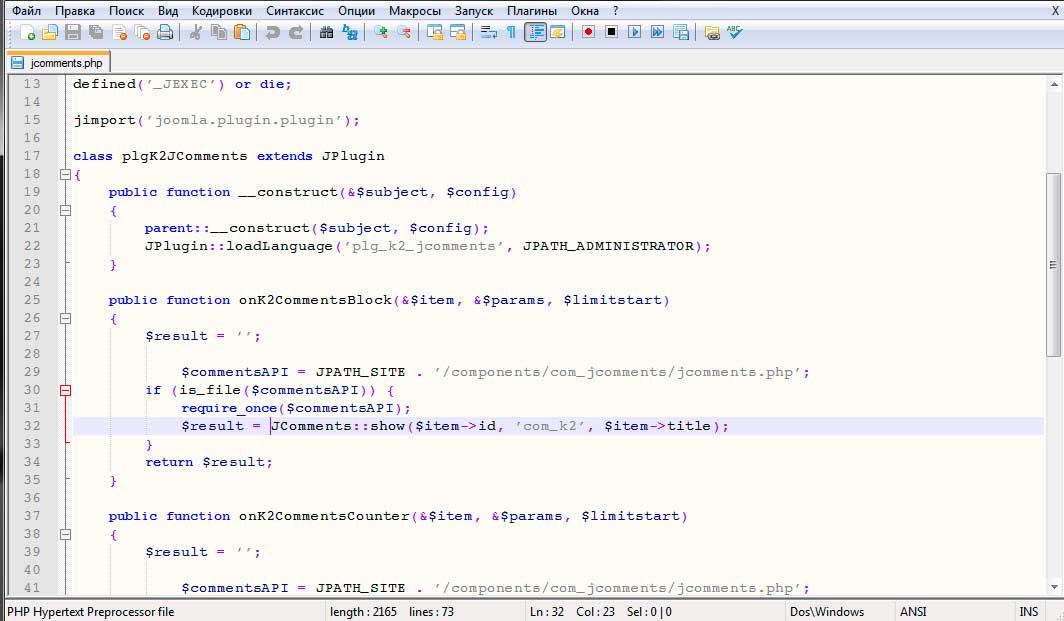The width and height of the screenshot is (1064, 621).
Task: Play back the recorded macro
Action: coord(634,32)
